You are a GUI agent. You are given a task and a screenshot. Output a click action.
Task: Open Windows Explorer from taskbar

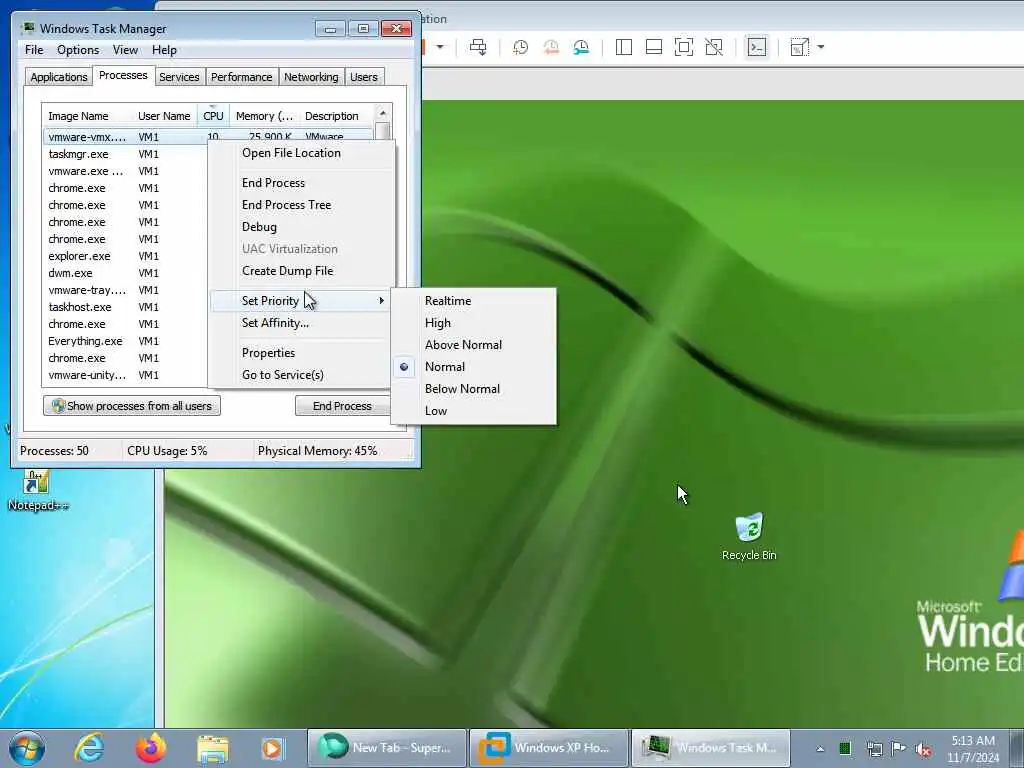tap(213, 748)
